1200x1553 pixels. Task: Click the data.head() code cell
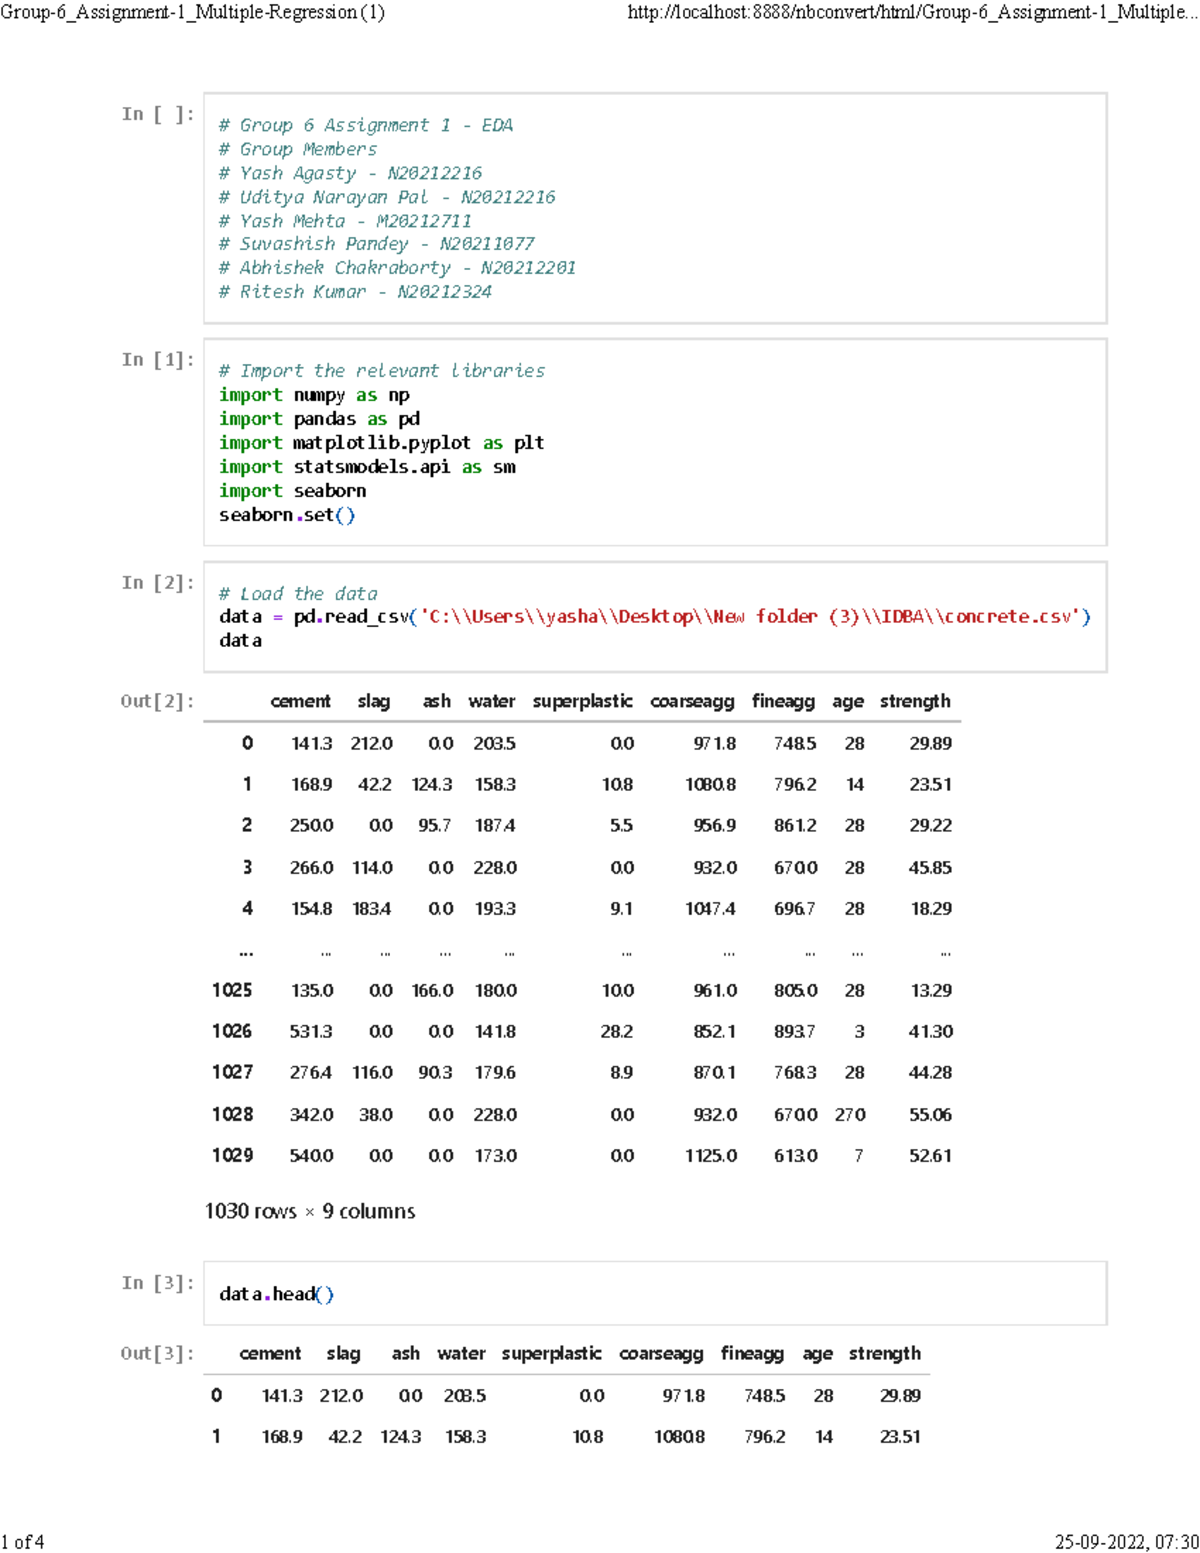point(278,1292)
